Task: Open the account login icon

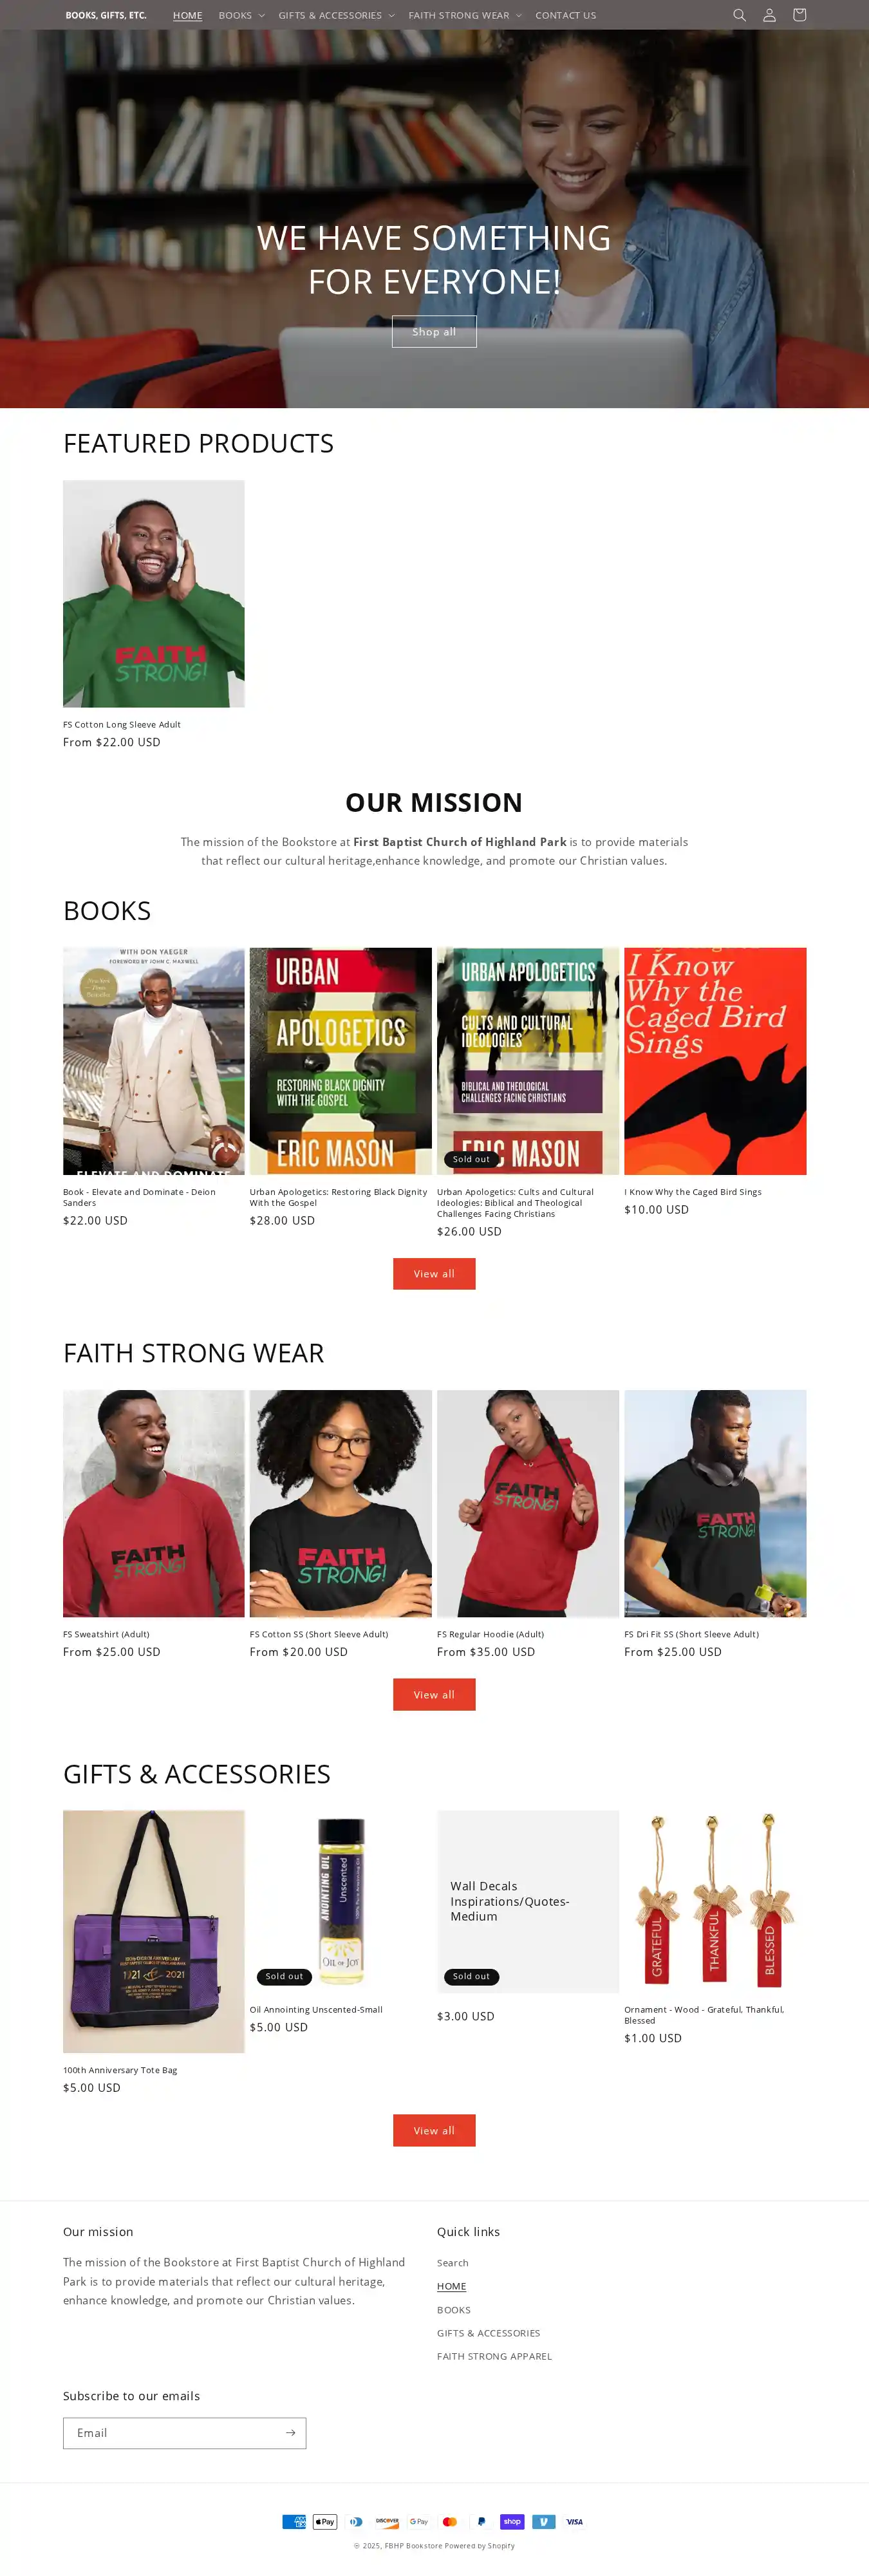Action: click(769, 15)
